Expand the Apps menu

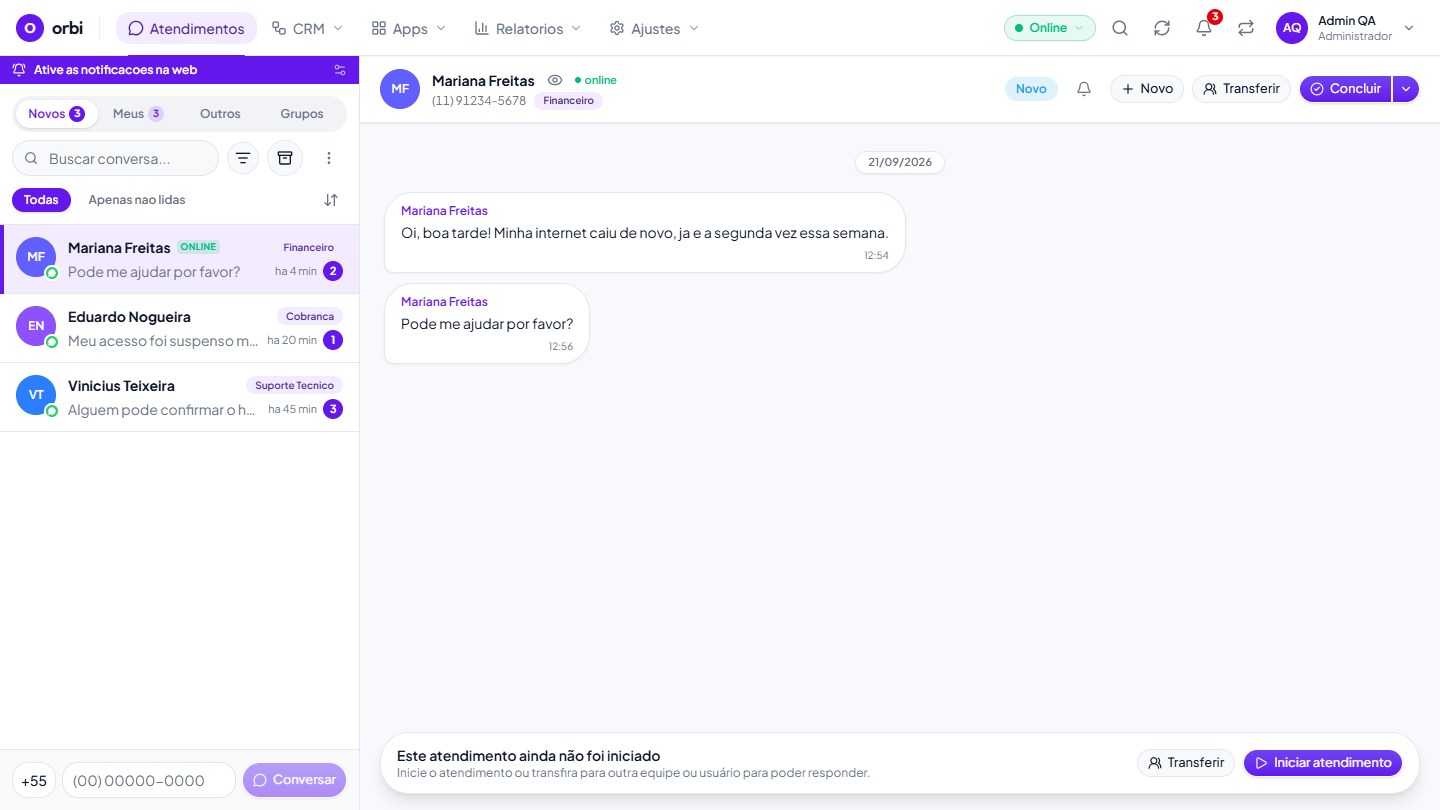point(408,28)
